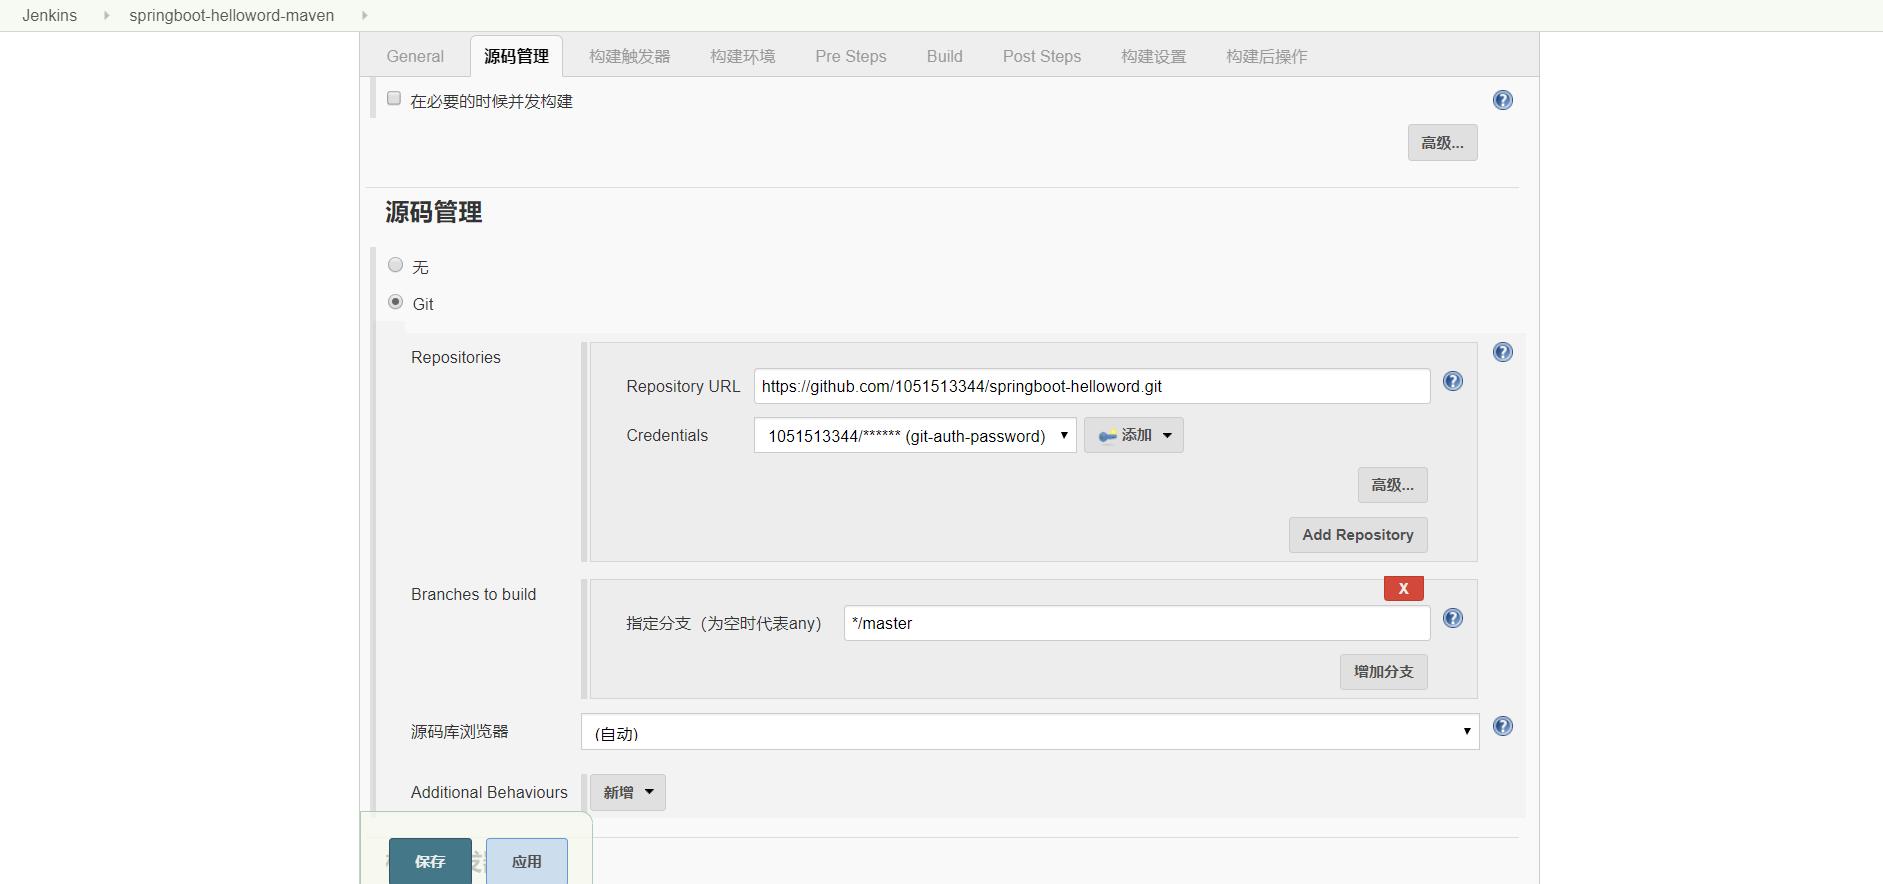Switch to the 源码管理 tab

coord(516,56)
